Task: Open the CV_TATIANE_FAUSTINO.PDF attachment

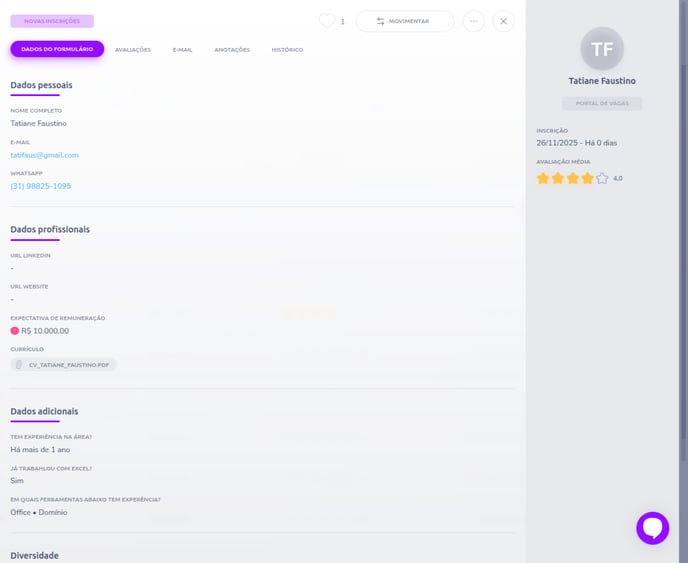Action: (x=68, y=365)
